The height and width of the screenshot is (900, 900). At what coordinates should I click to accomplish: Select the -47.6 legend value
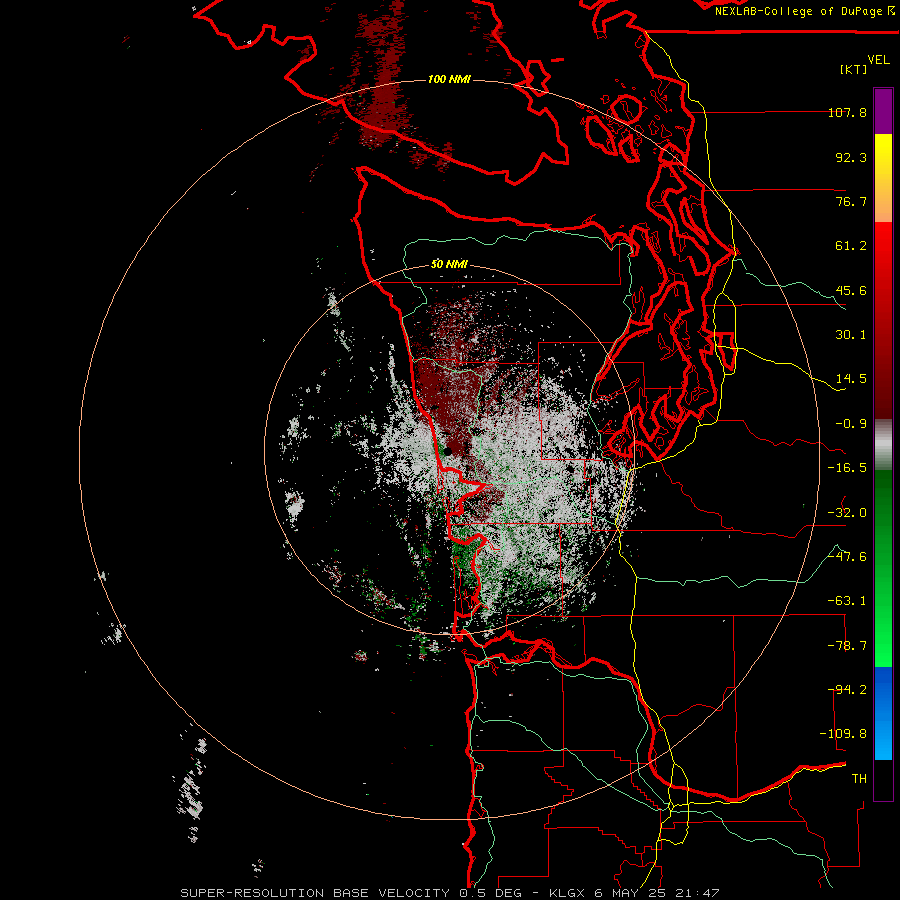click(x=847, y=557)
